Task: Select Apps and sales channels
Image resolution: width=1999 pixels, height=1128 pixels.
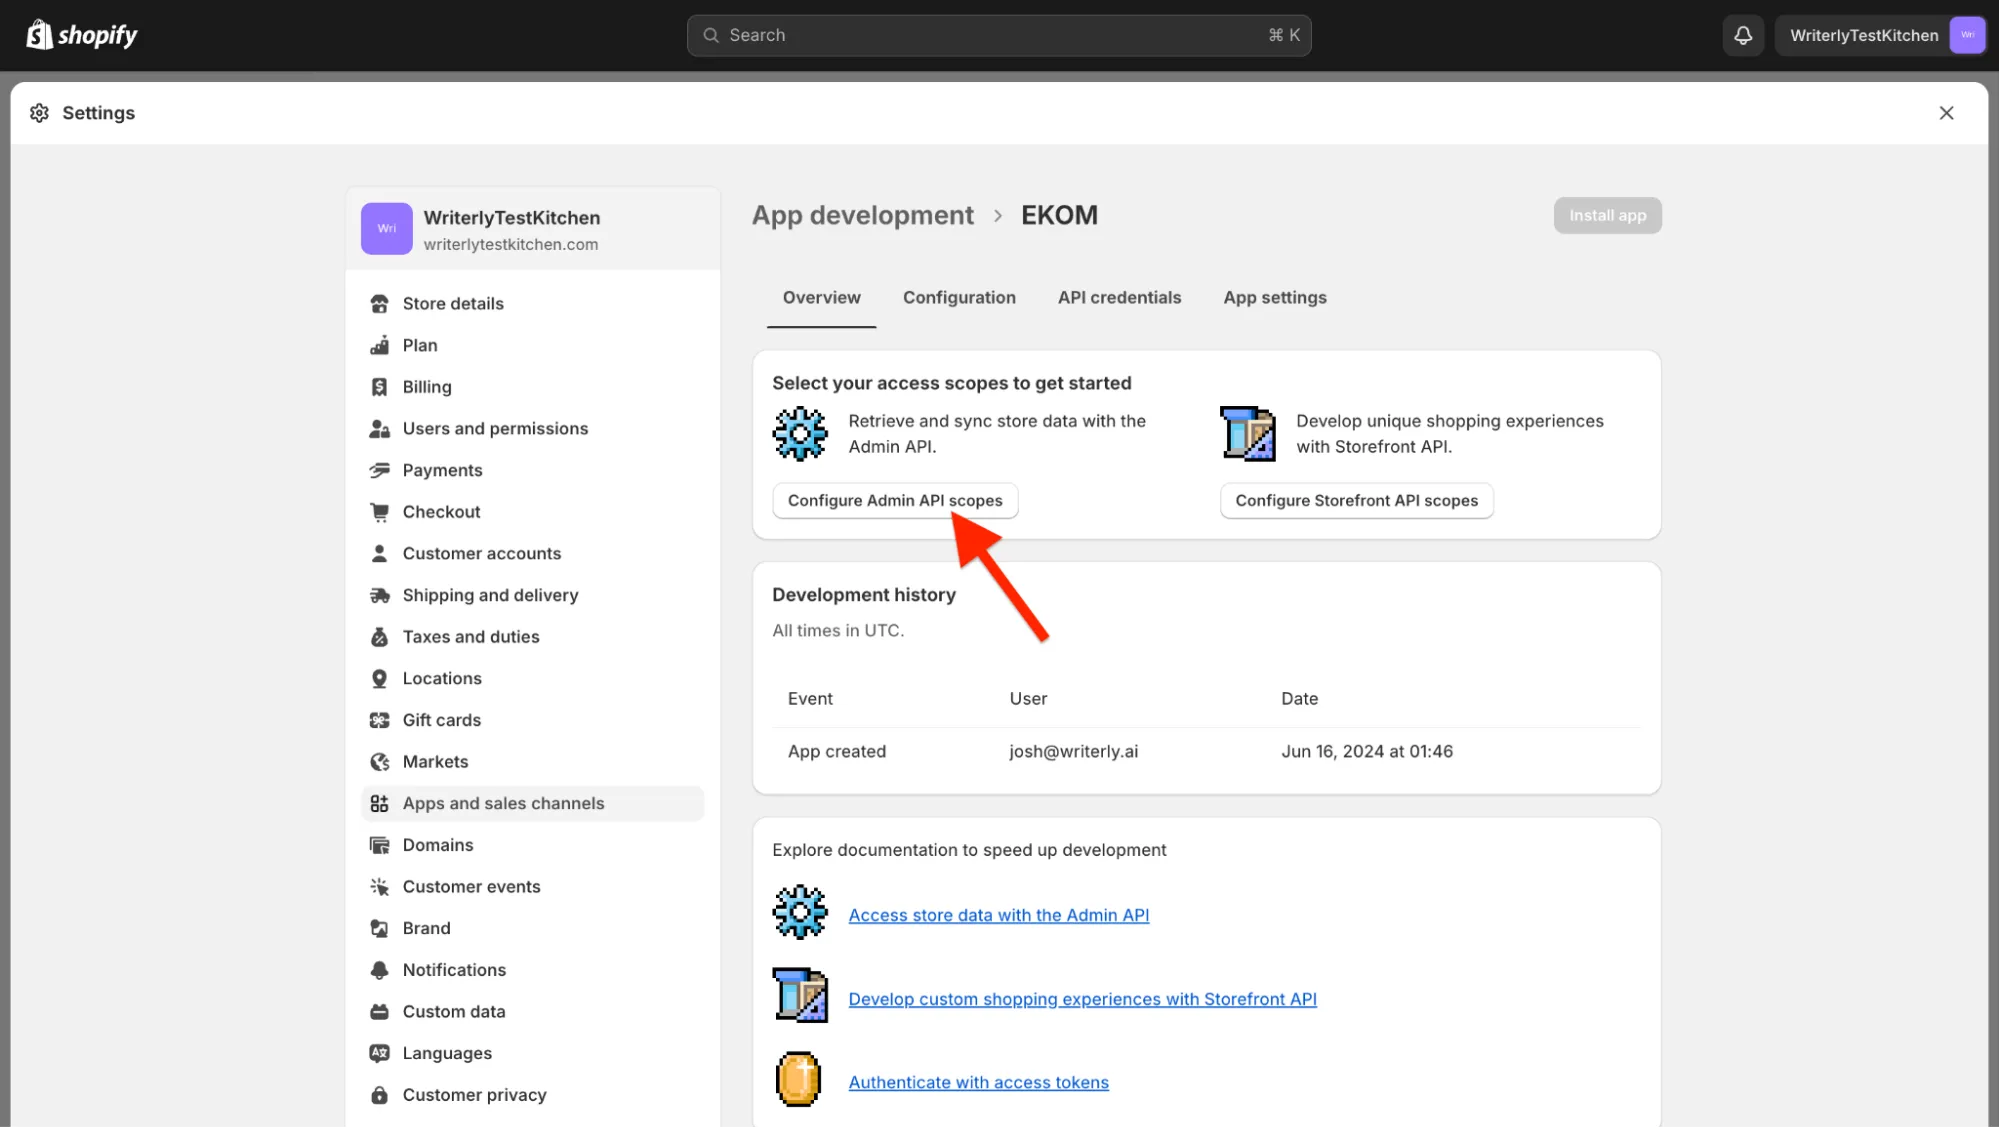Action: tap(532, 804)
